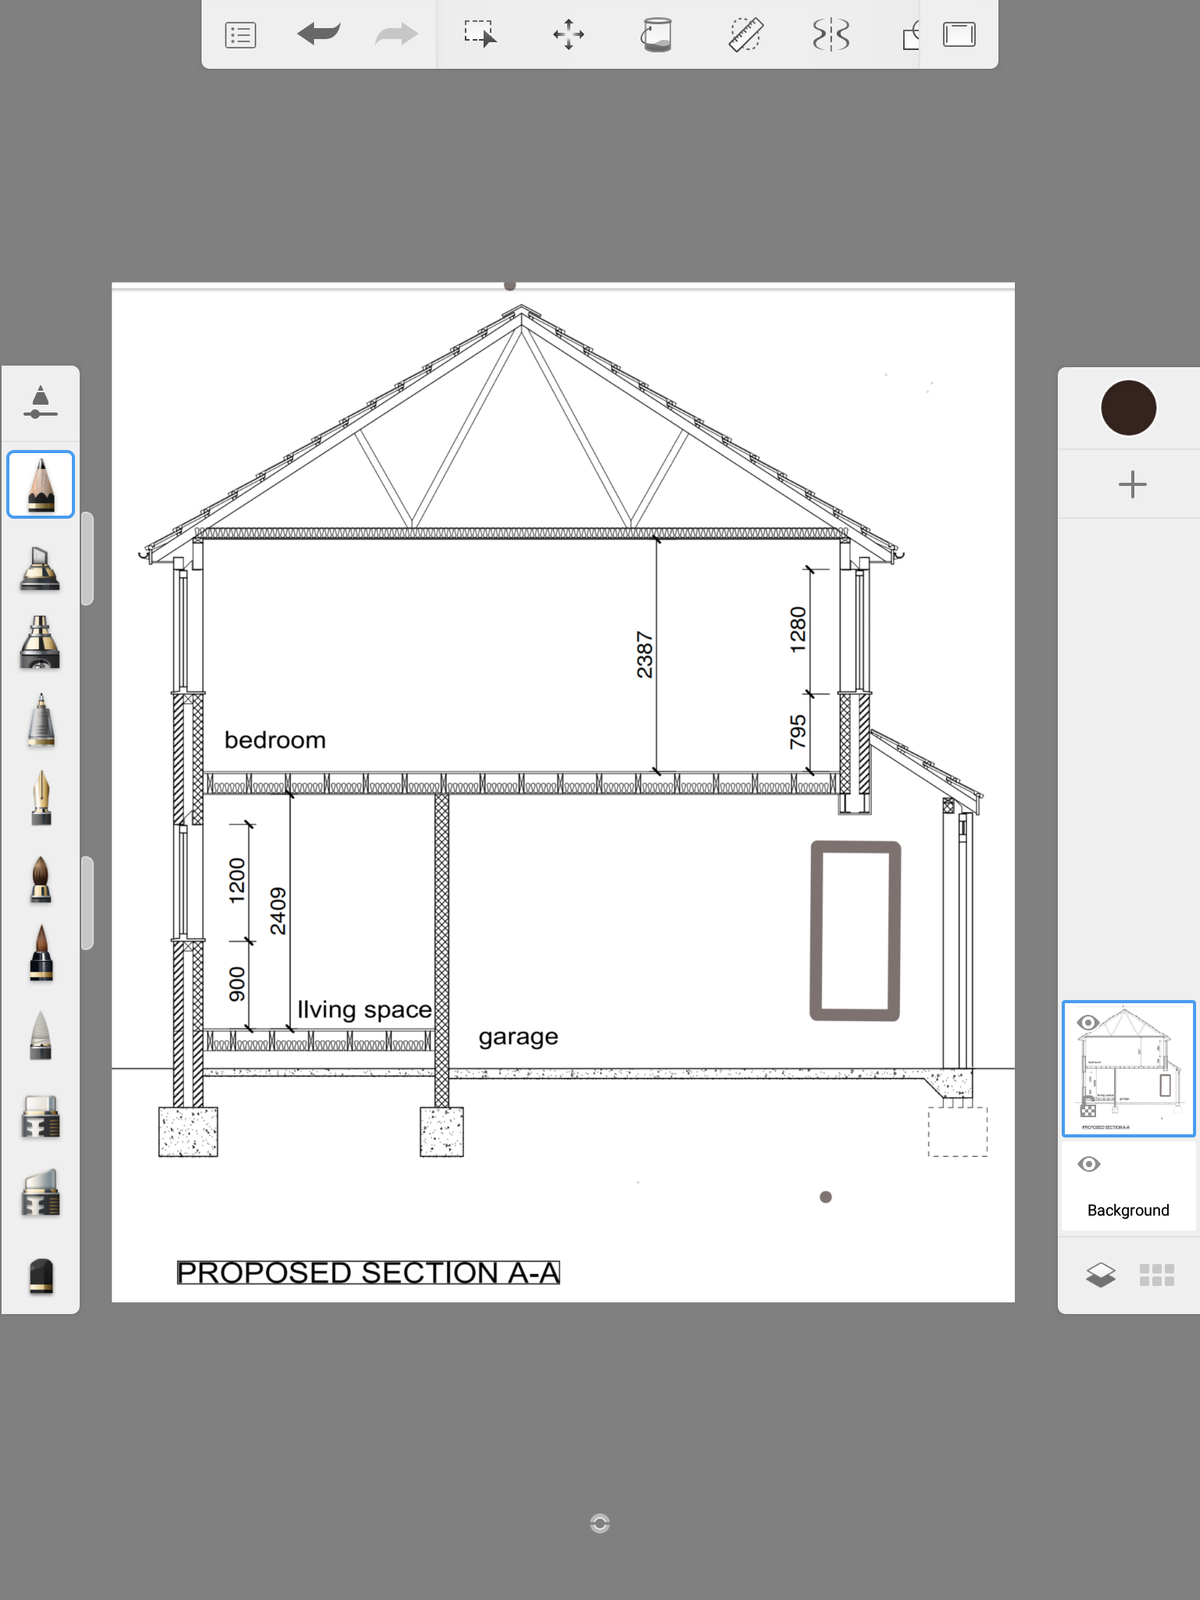The height and width of the screenshot is (1600, 1200).
Task: Open the dark brown color swatch
Action: [x=1128, y=408]
